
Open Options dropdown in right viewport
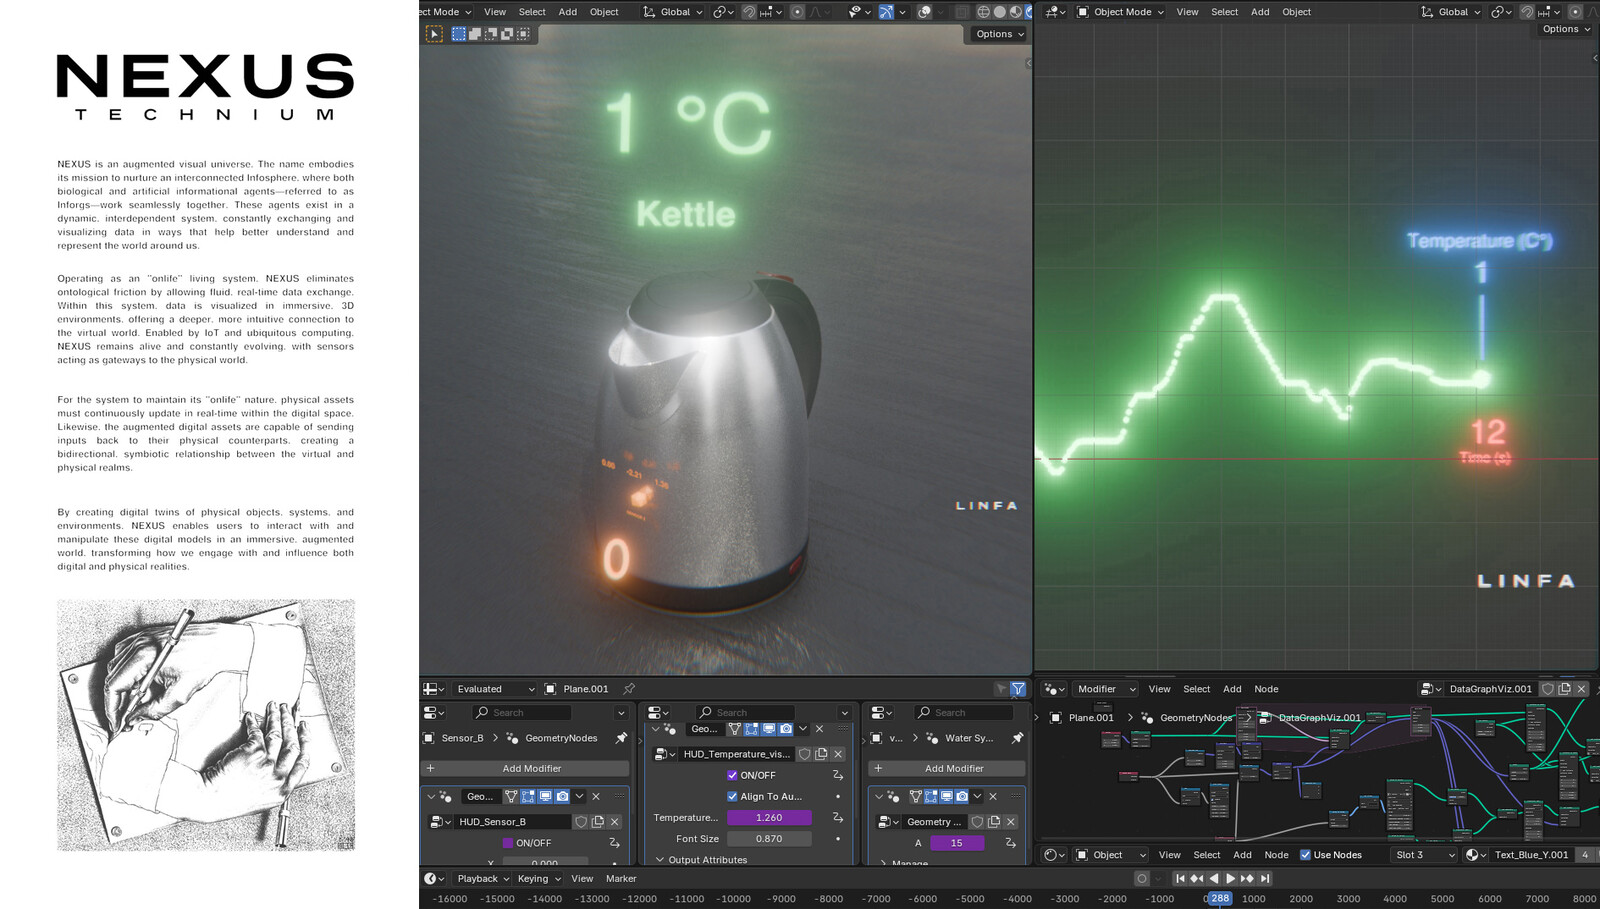1566,29
